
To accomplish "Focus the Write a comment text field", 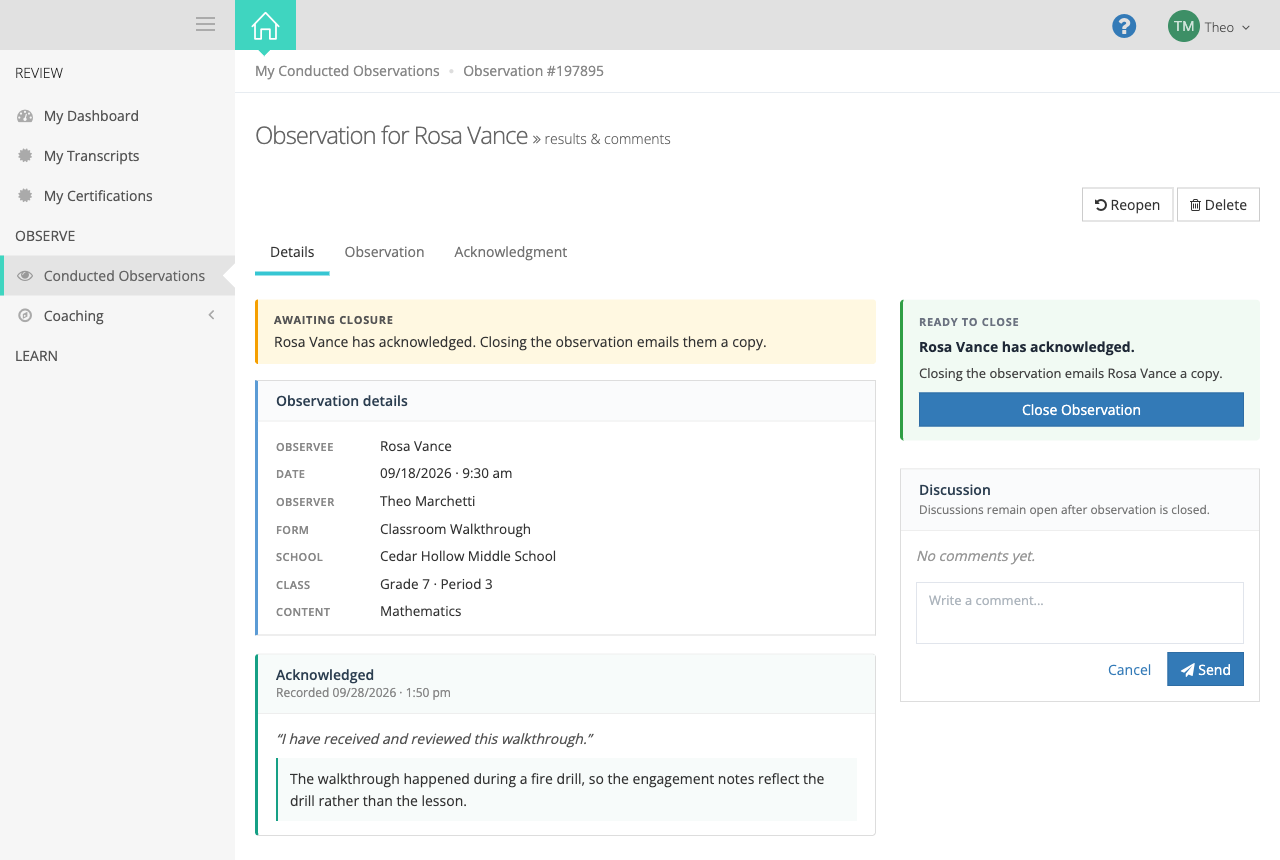I will click(x=1080, y=613).
